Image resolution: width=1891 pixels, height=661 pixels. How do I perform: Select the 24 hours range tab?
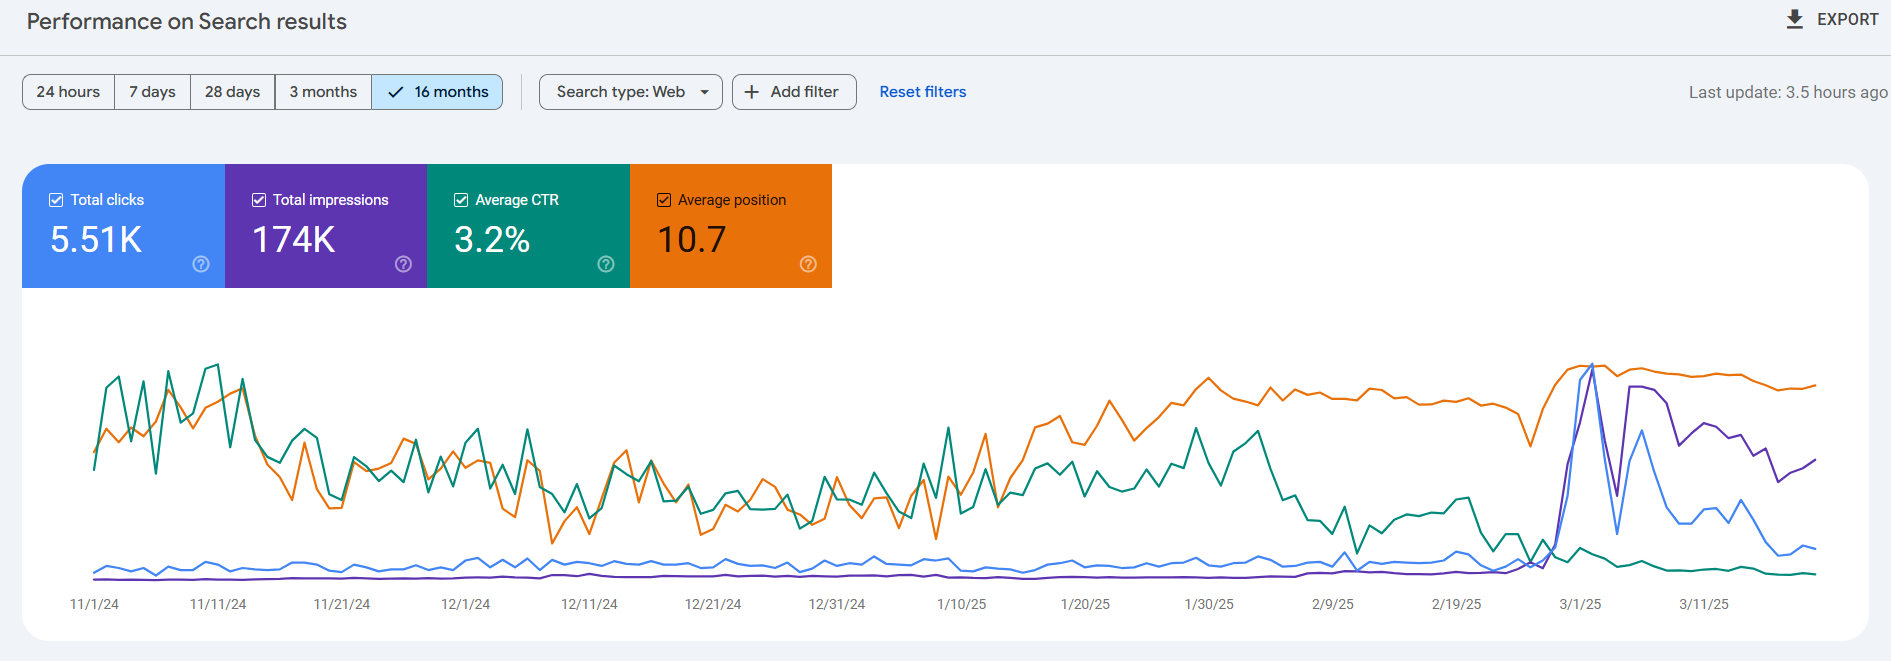68,92
